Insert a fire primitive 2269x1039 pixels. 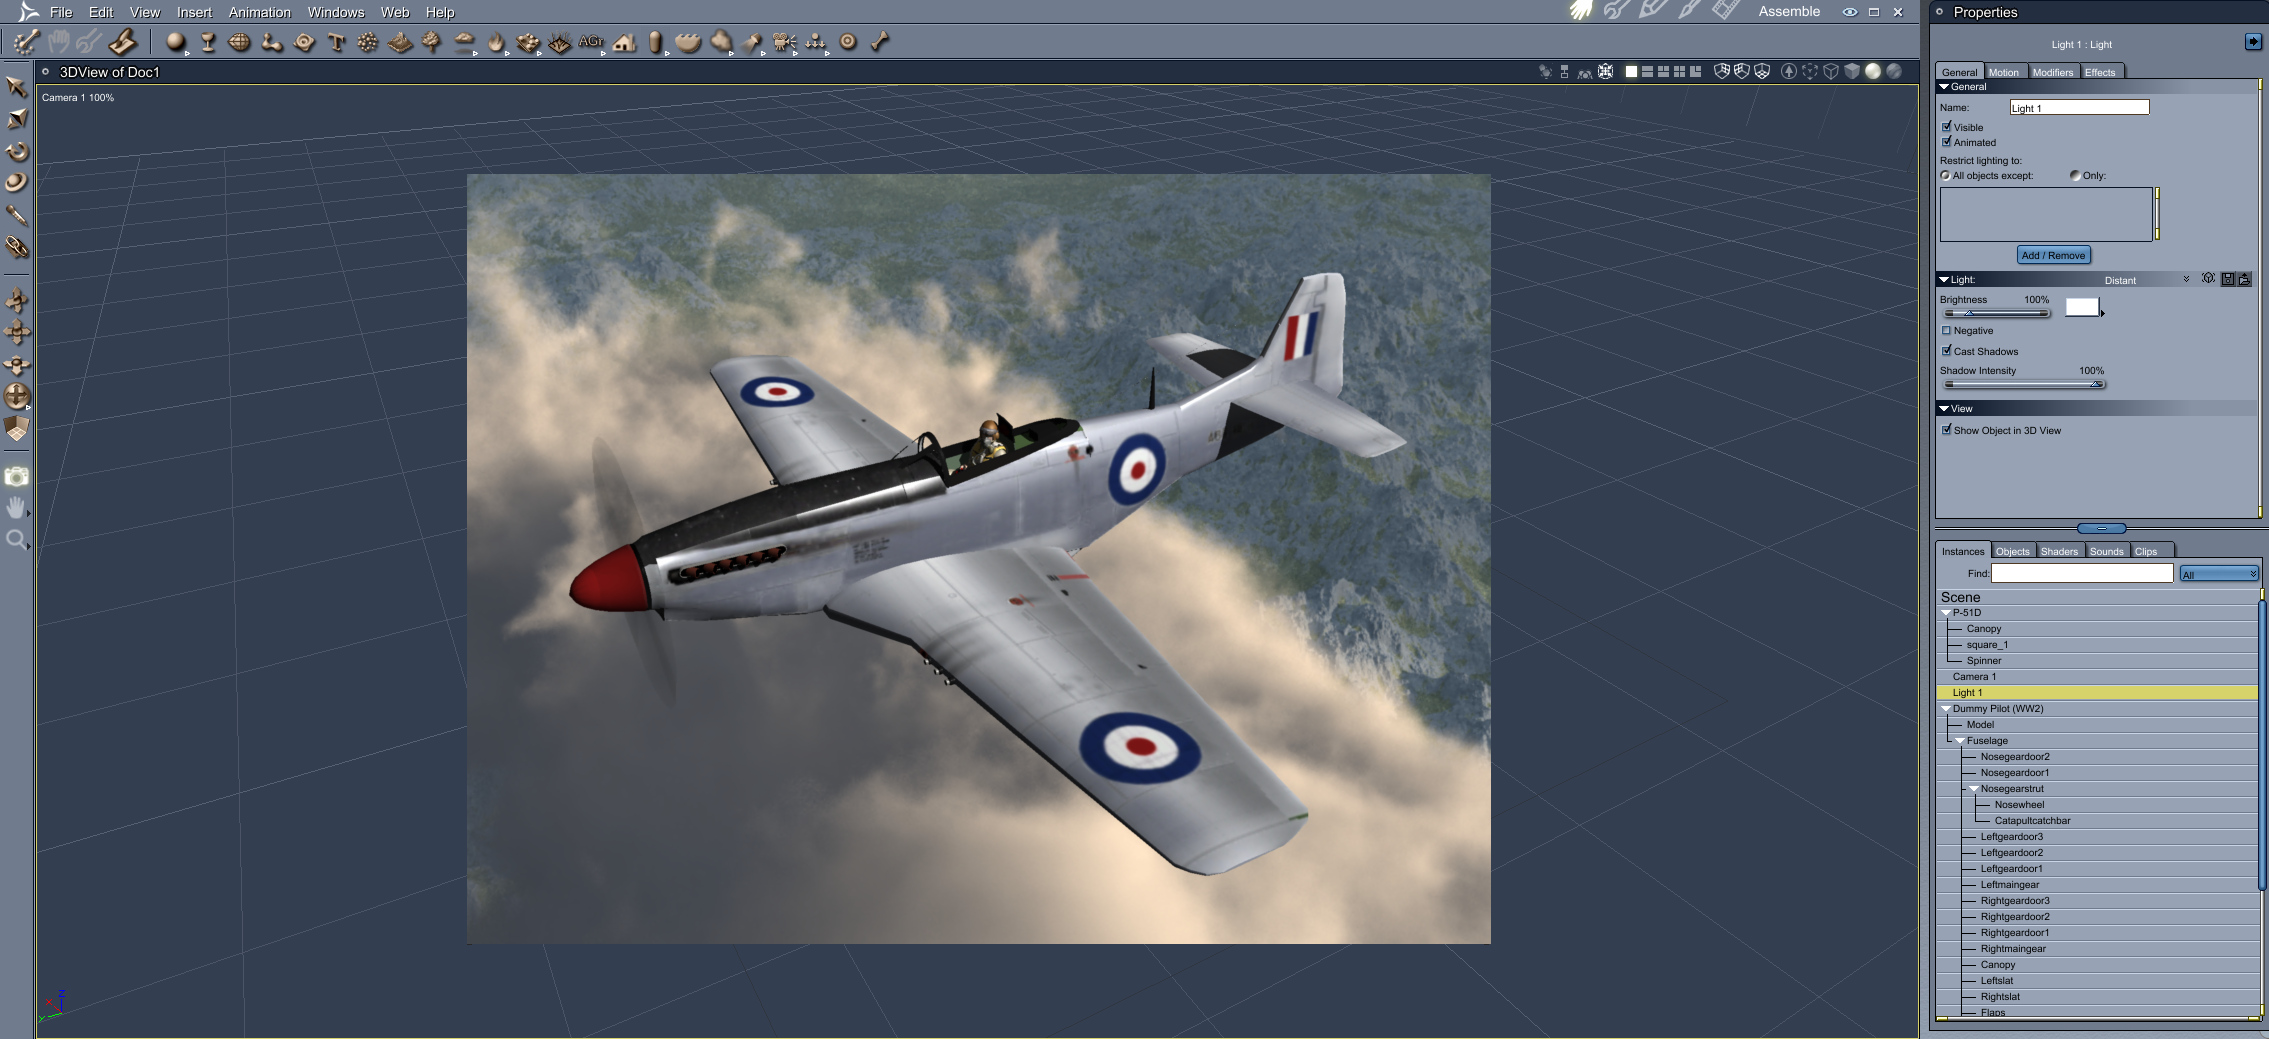(496, 42)
